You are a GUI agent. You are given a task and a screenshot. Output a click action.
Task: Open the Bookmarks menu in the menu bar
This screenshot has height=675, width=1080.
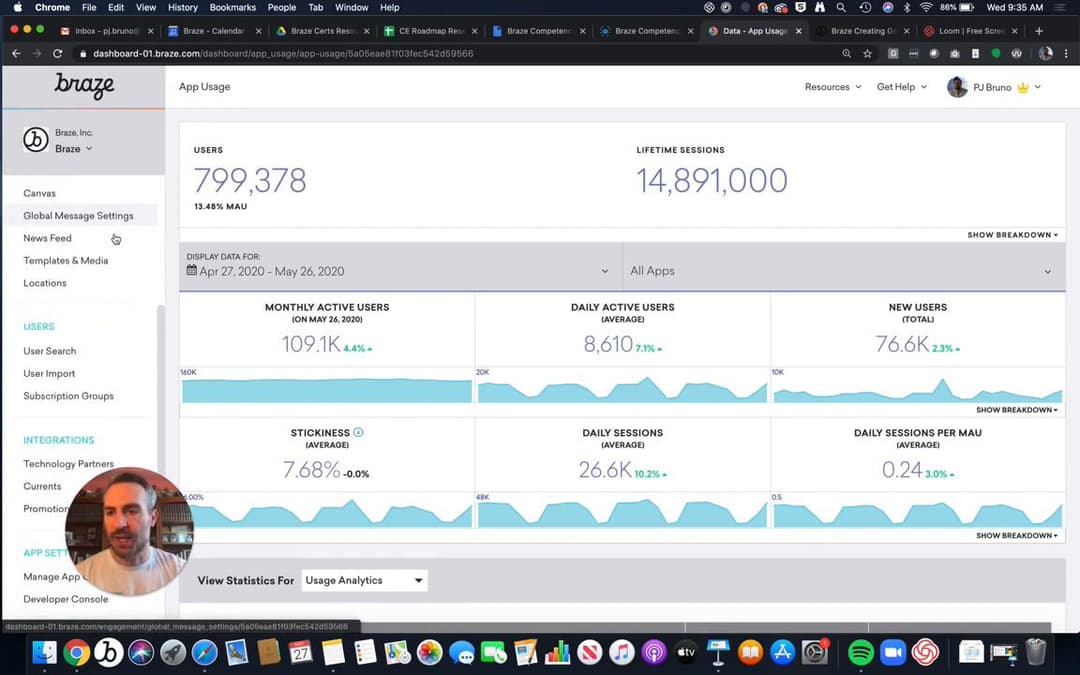[x=232, y=7]
